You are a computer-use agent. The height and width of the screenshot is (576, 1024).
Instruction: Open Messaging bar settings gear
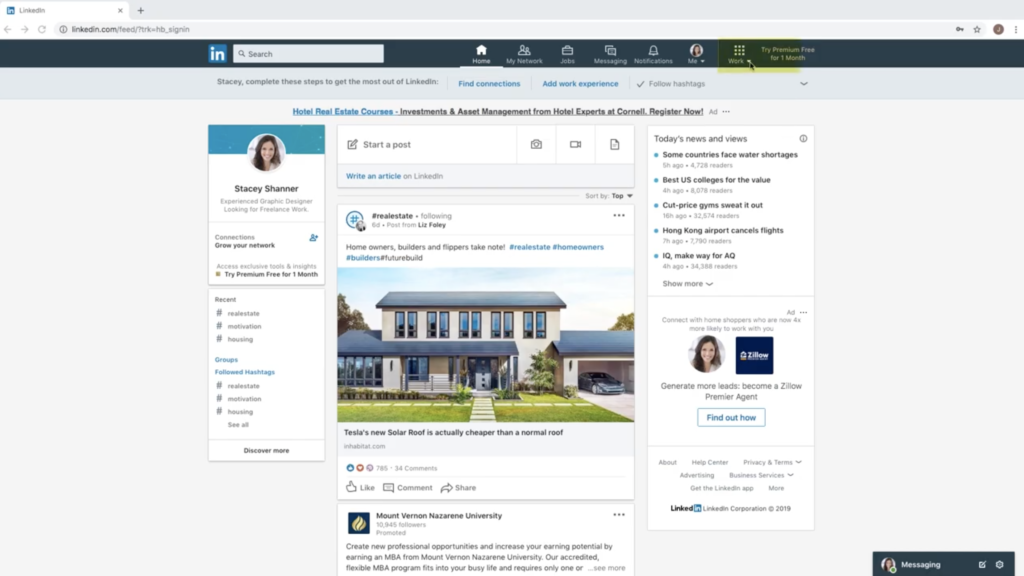(999, 564)
